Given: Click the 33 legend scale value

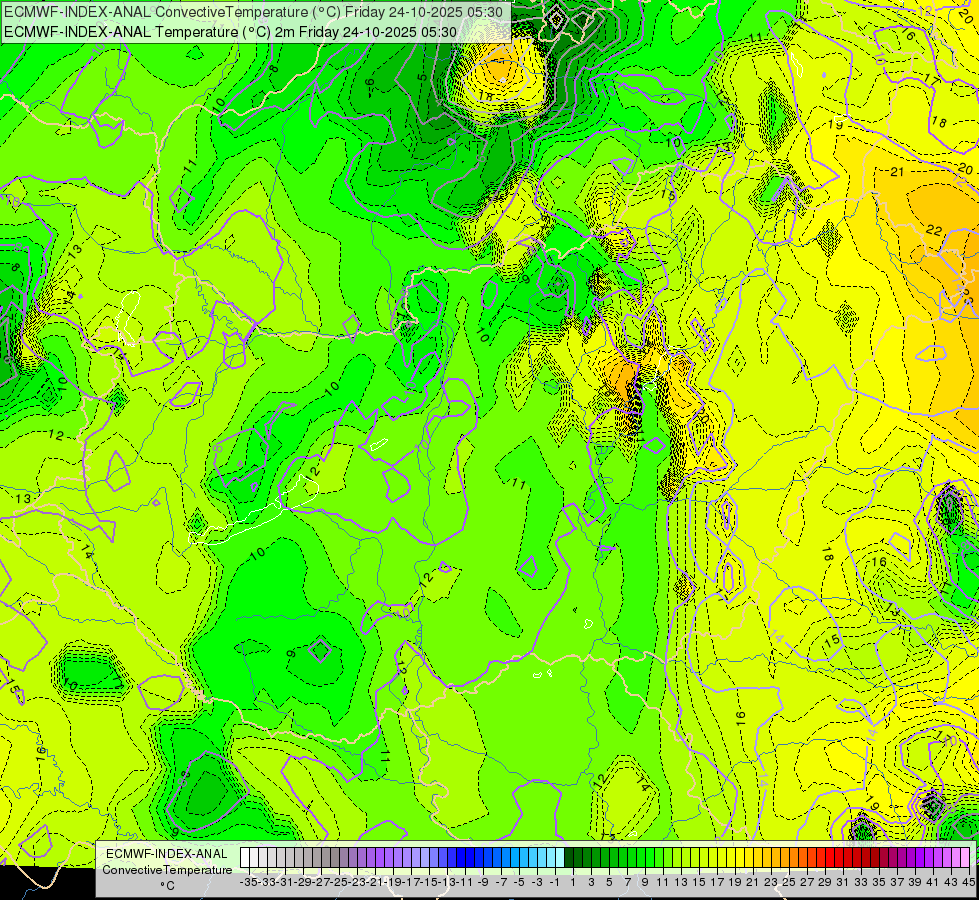Looking at the screenshot, I should 861,882.
